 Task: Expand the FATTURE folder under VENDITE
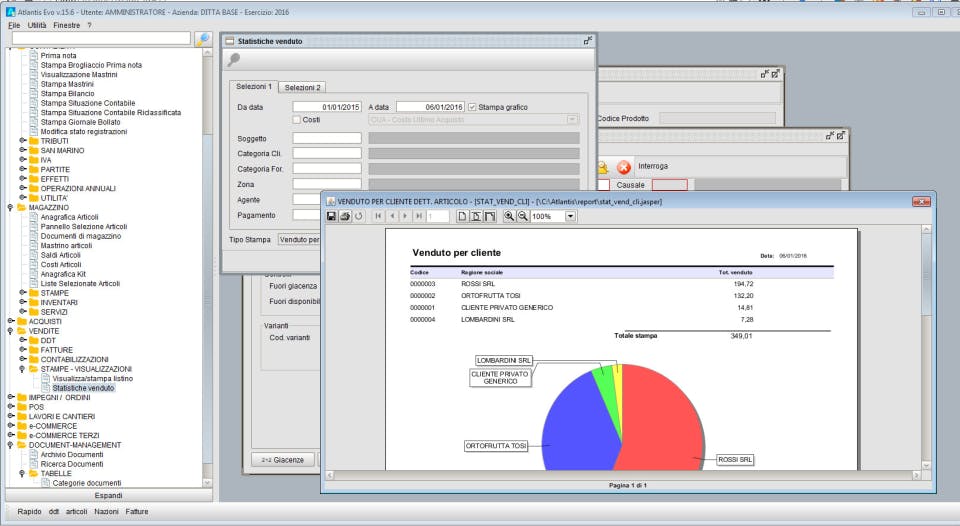click(23, 350)
